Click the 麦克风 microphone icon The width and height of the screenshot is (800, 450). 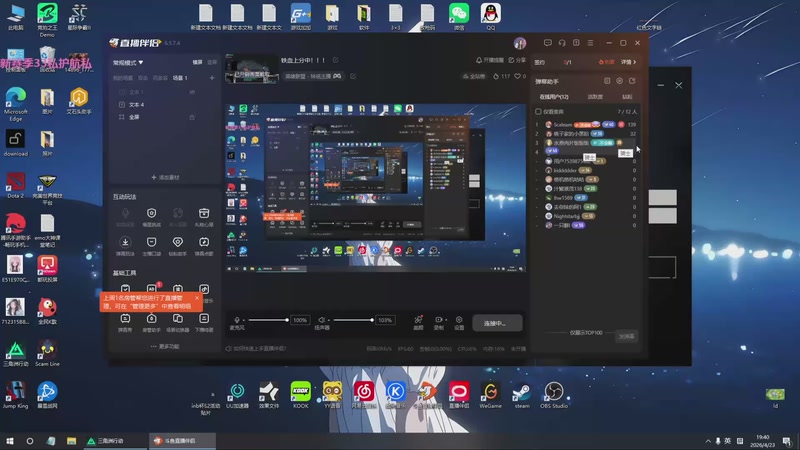point(237,320)
